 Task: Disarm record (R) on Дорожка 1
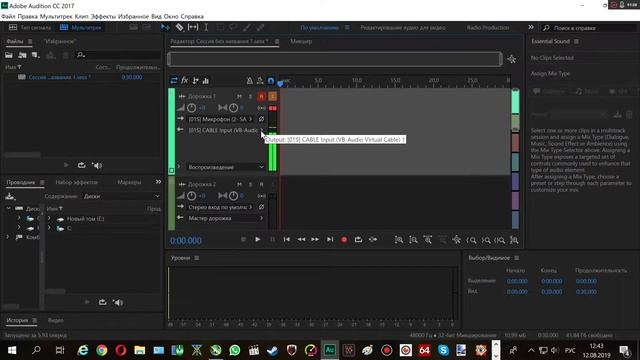click(261, 96)
